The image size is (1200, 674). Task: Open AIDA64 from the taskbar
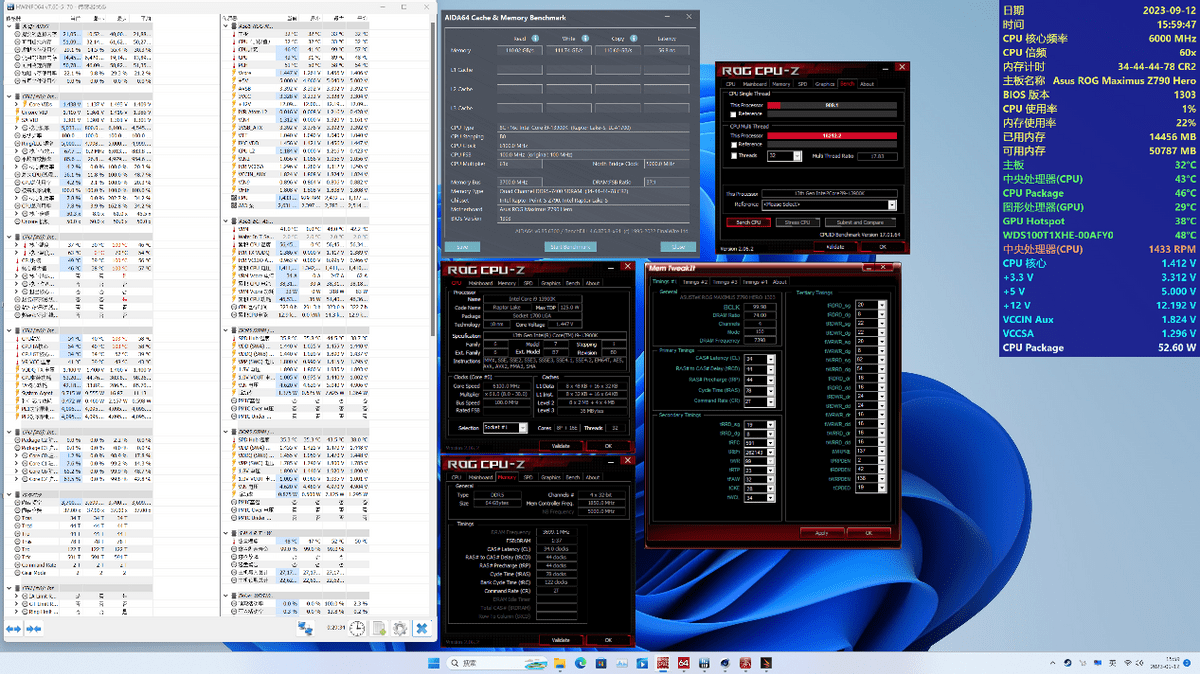(685, 664)
